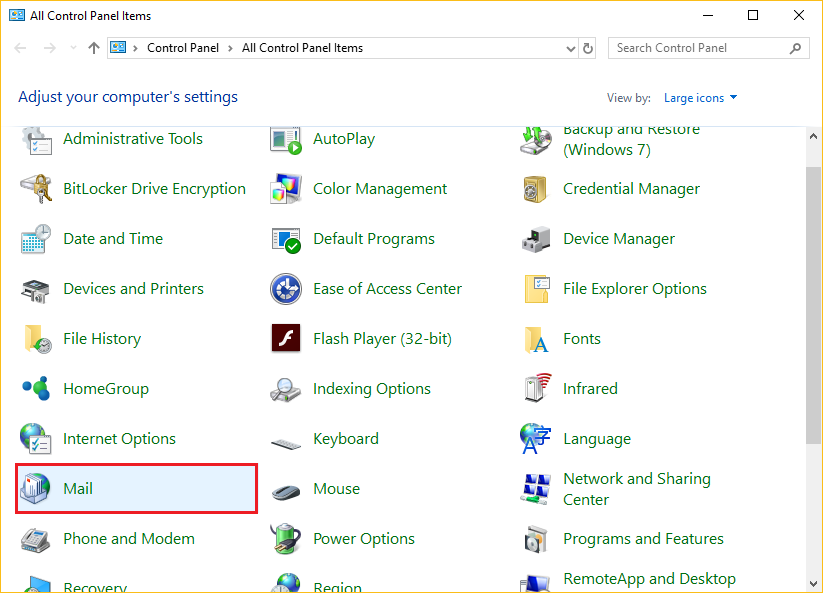Refresh the Control Panel view
This screenshot has height=593, width=823.
588,48
